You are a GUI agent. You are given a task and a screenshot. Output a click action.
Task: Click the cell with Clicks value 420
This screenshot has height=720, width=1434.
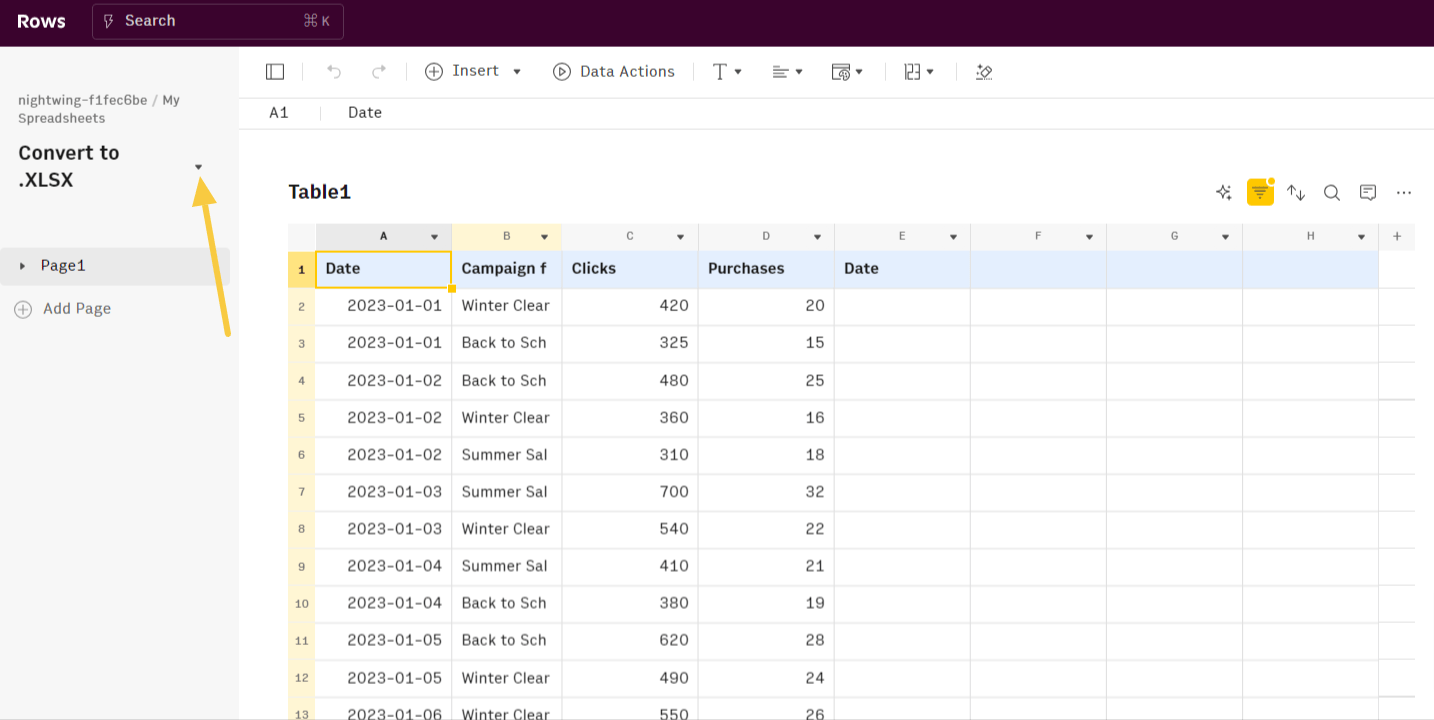pos(630,306)
